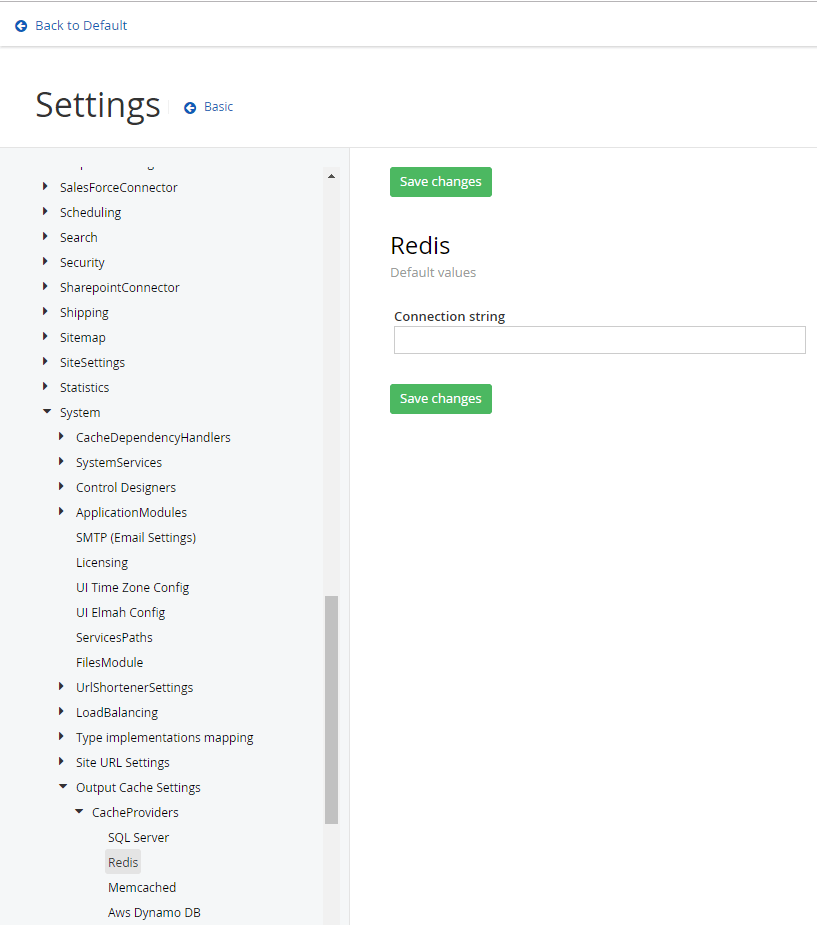The image size is (817, 925).
Task: Collapse the CacheProviders node
Action: coord(78,812)
